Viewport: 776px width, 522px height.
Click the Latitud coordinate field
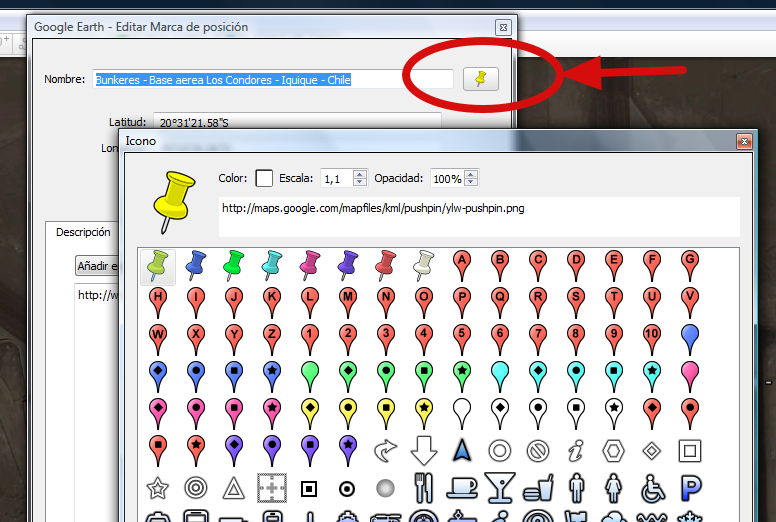pos(297,122)
